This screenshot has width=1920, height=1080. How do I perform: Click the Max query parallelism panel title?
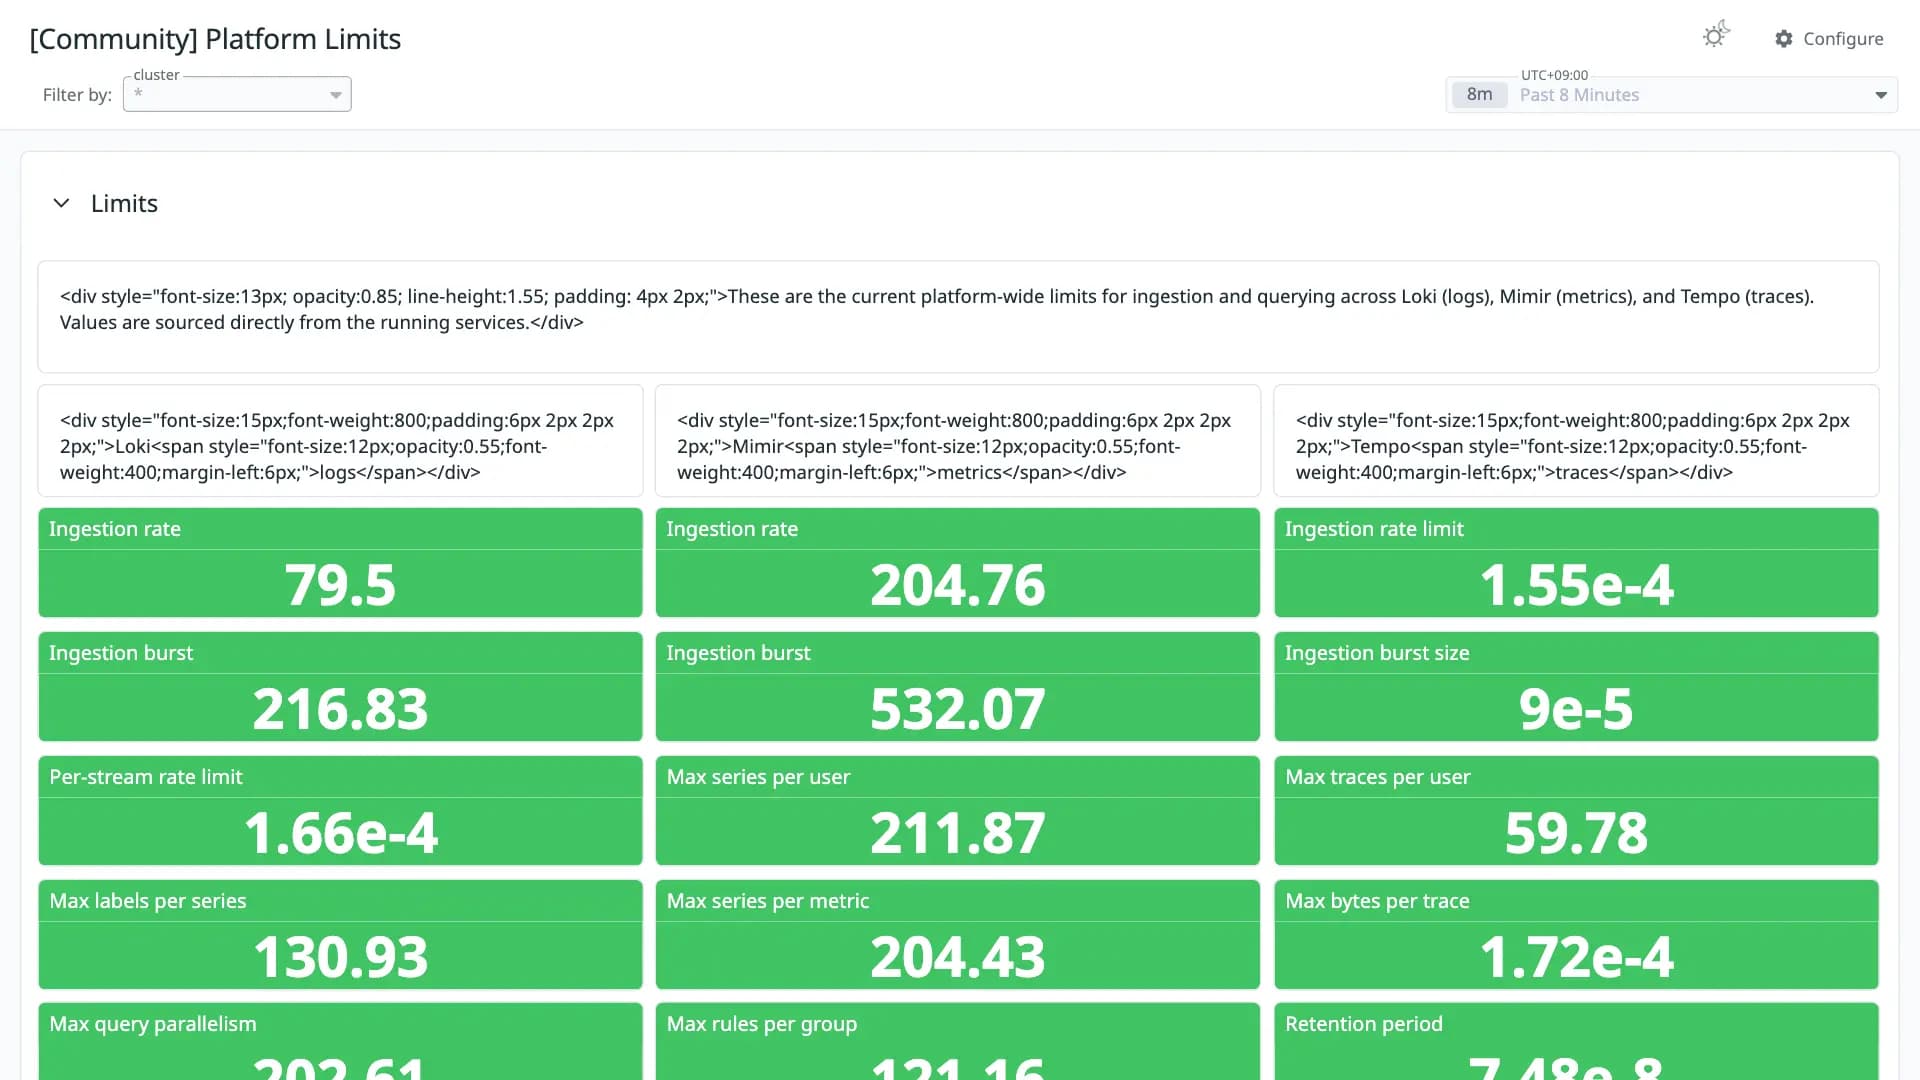[x=153, y=1024]
